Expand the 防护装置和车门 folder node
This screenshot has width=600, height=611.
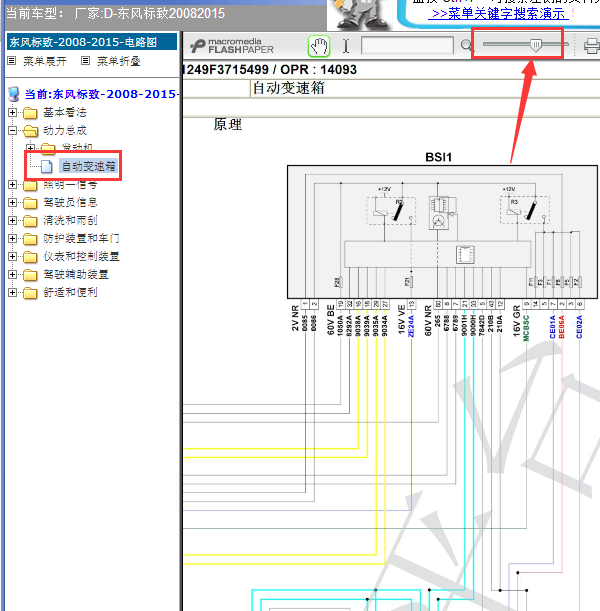pyautogui.click(x=12, y=238)
